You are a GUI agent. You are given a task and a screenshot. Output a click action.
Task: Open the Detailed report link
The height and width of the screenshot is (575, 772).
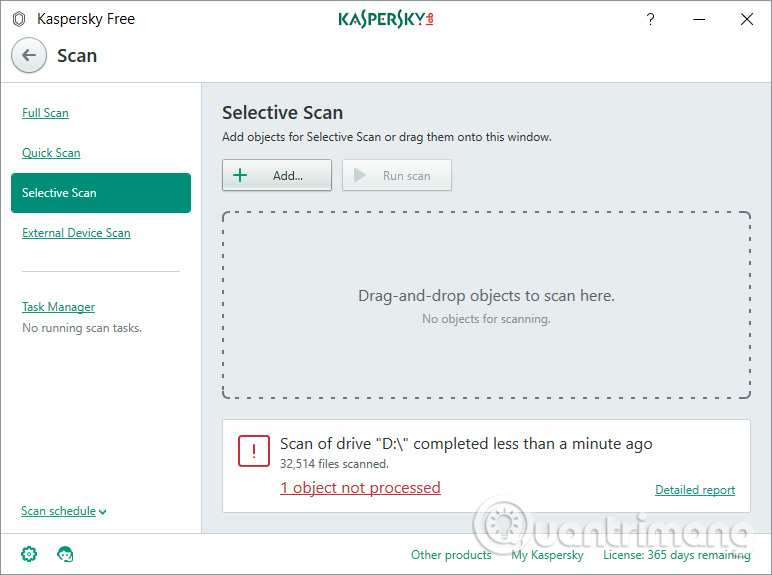point(695,490)
